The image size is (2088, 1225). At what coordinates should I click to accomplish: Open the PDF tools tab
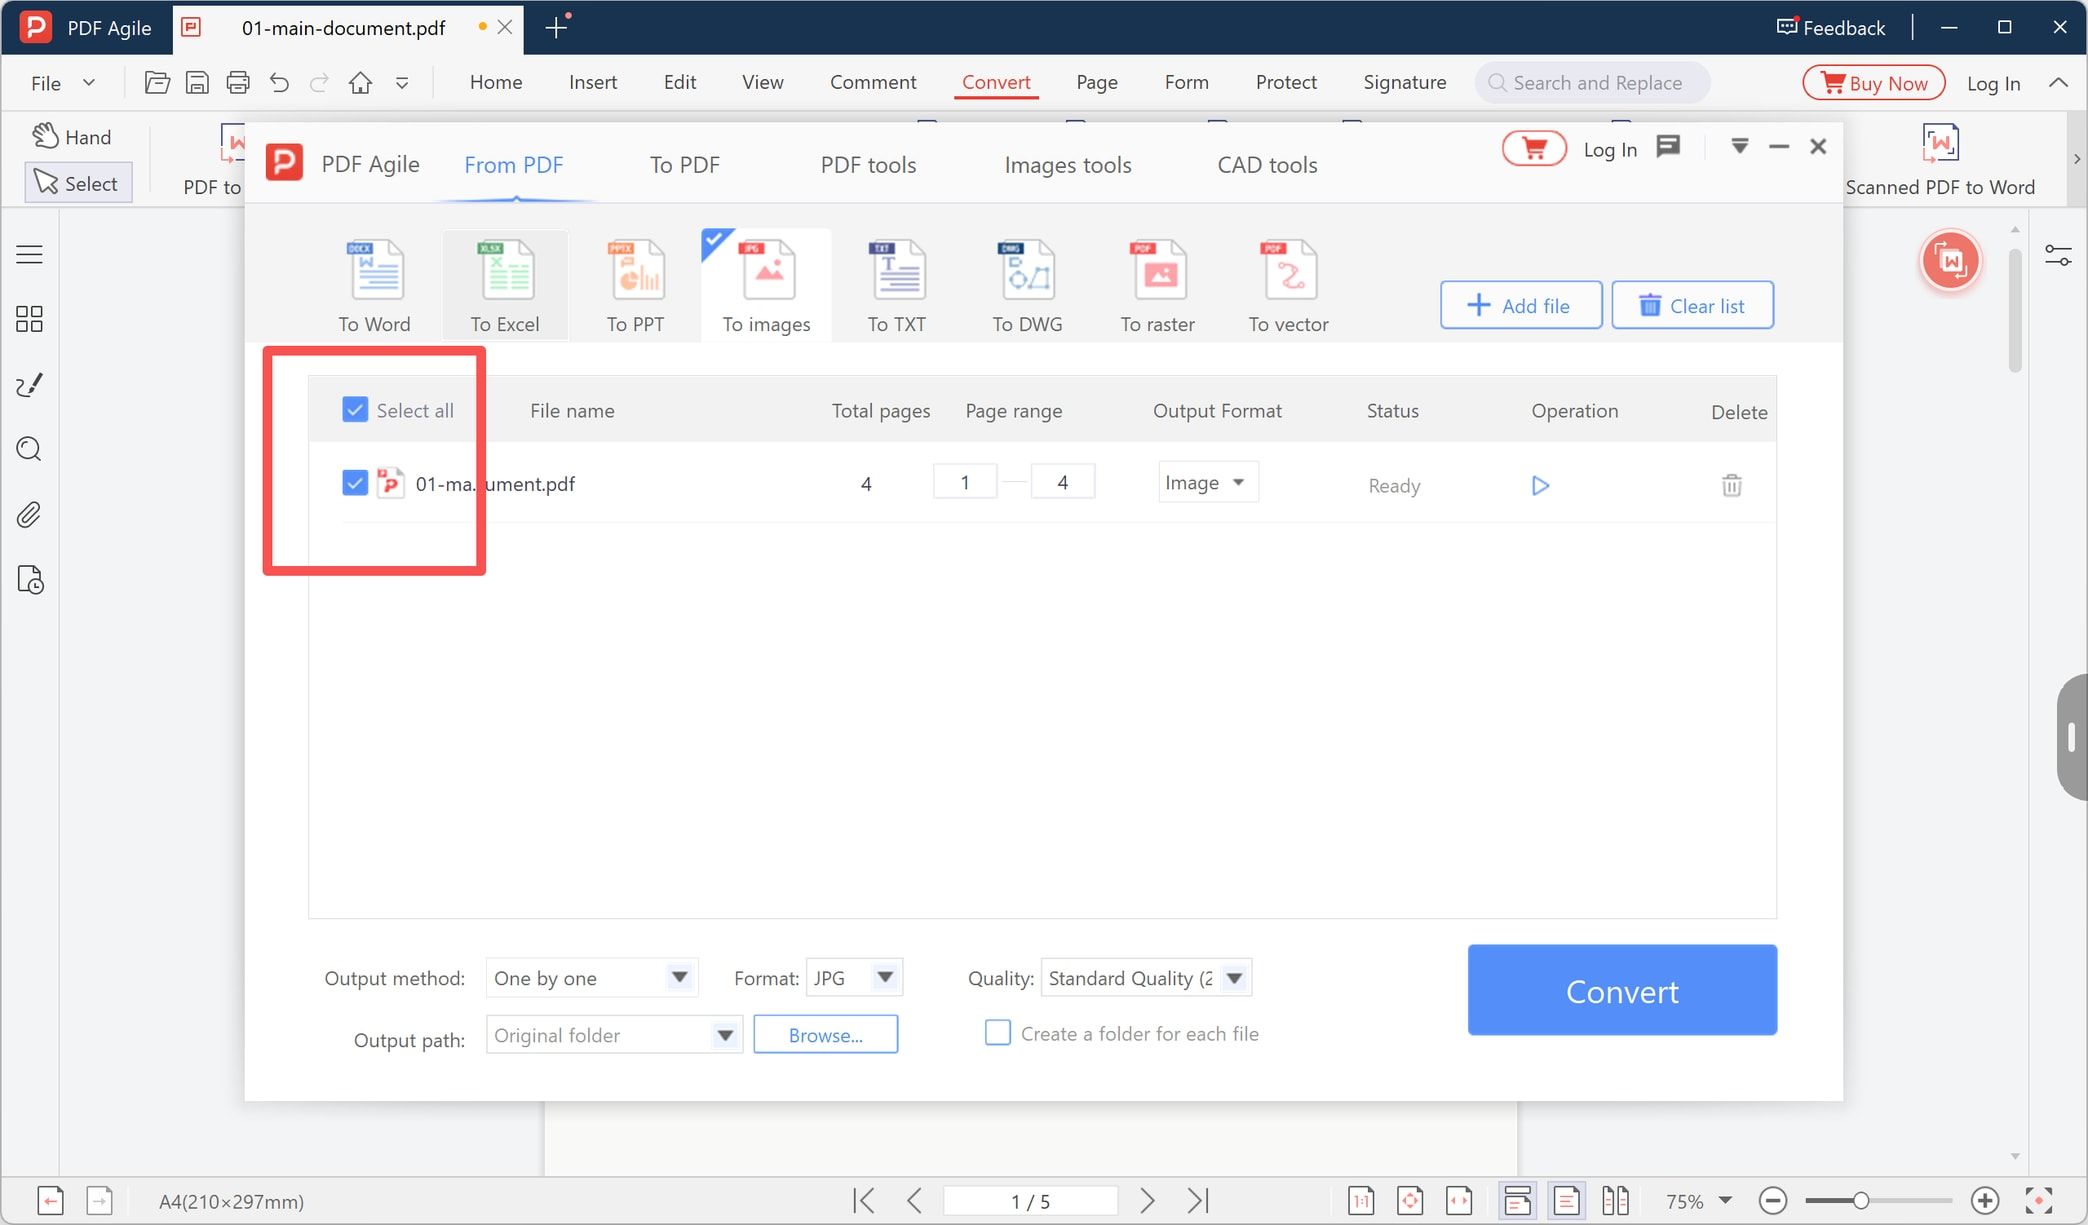click(868, 165)
